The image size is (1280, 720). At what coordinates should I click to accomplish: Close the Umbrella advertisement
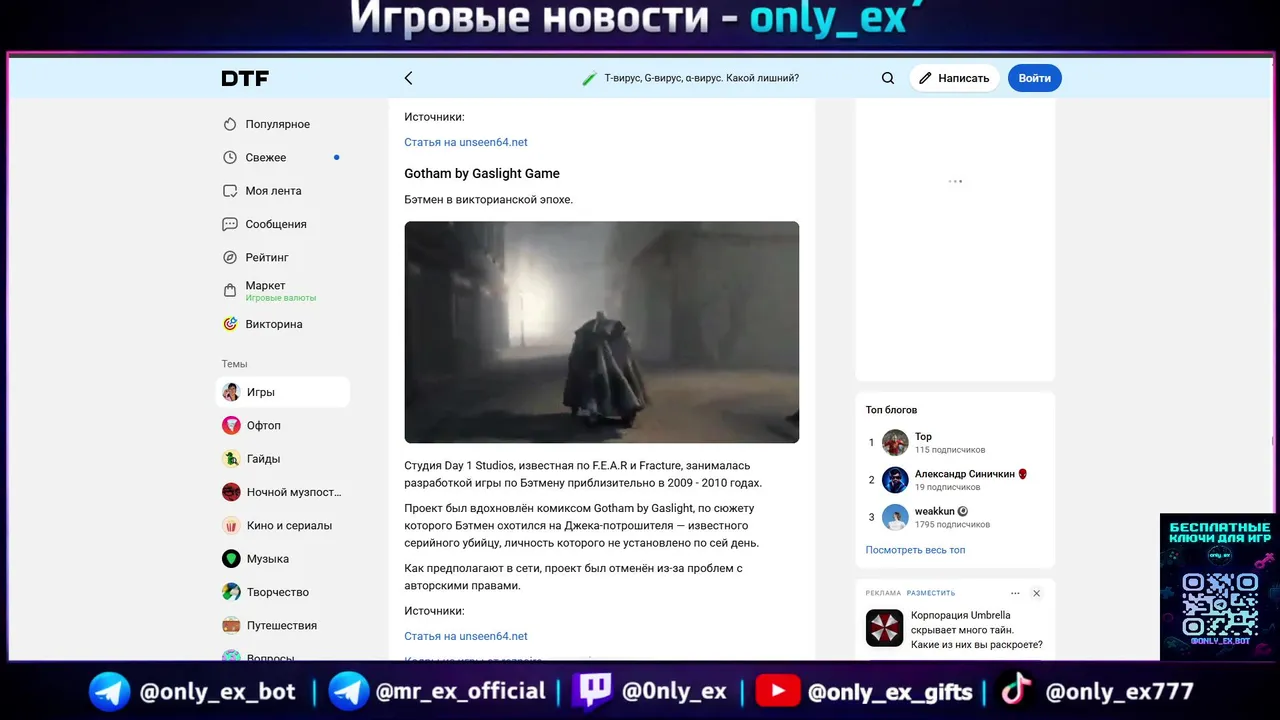pos(1036,593)
